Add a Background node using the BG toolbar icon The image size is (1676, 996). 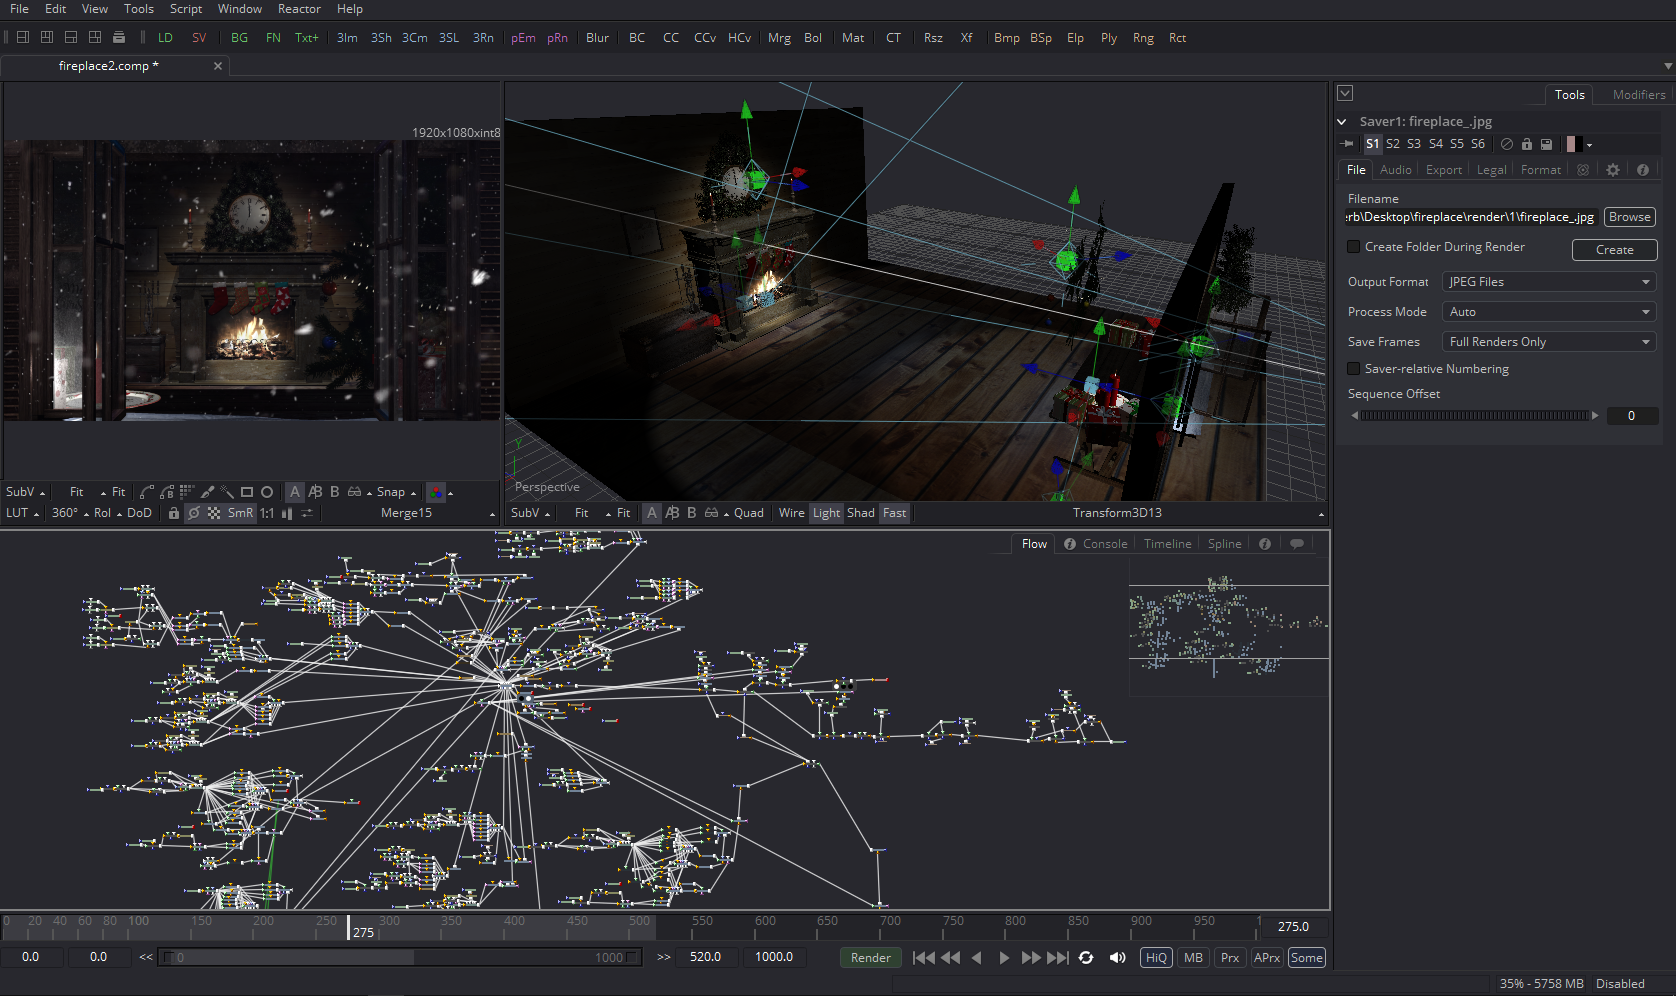pyautogui.click(x=239, y=38)
